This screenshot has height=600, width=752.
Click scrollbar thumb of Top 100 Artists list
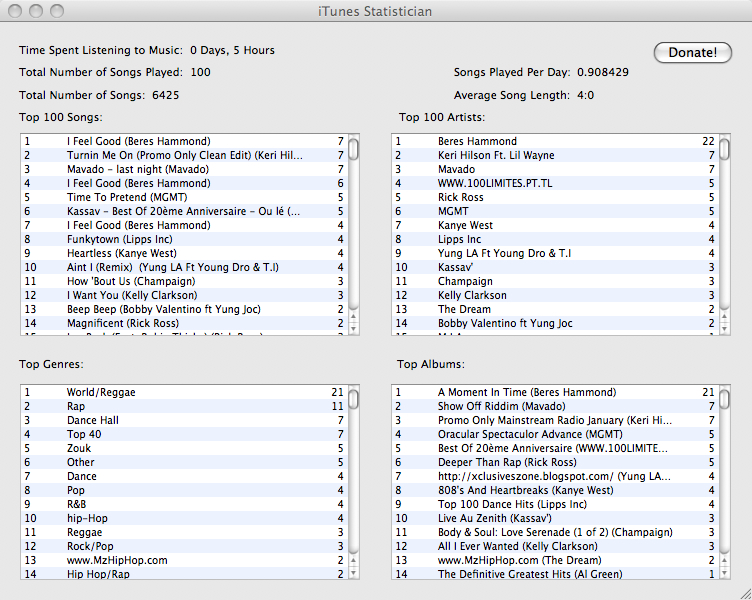point(725,148)
